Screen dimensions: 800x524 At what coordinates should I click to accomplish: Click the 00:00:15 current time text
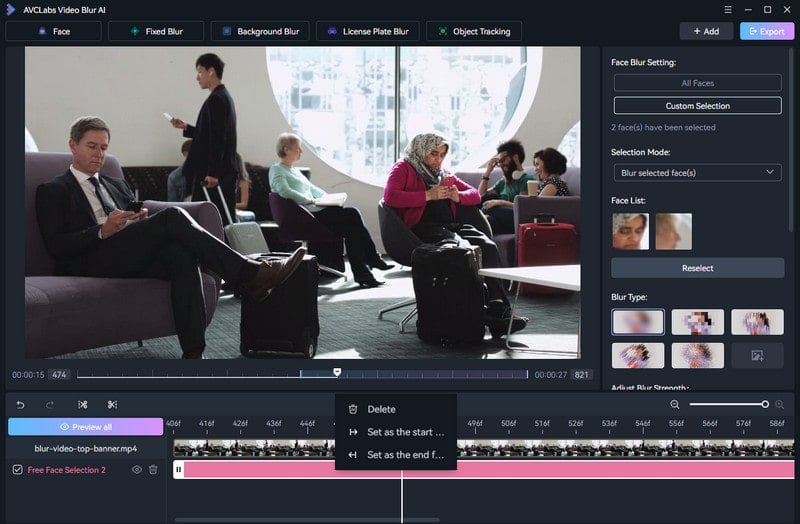click(x=28, y=375)
